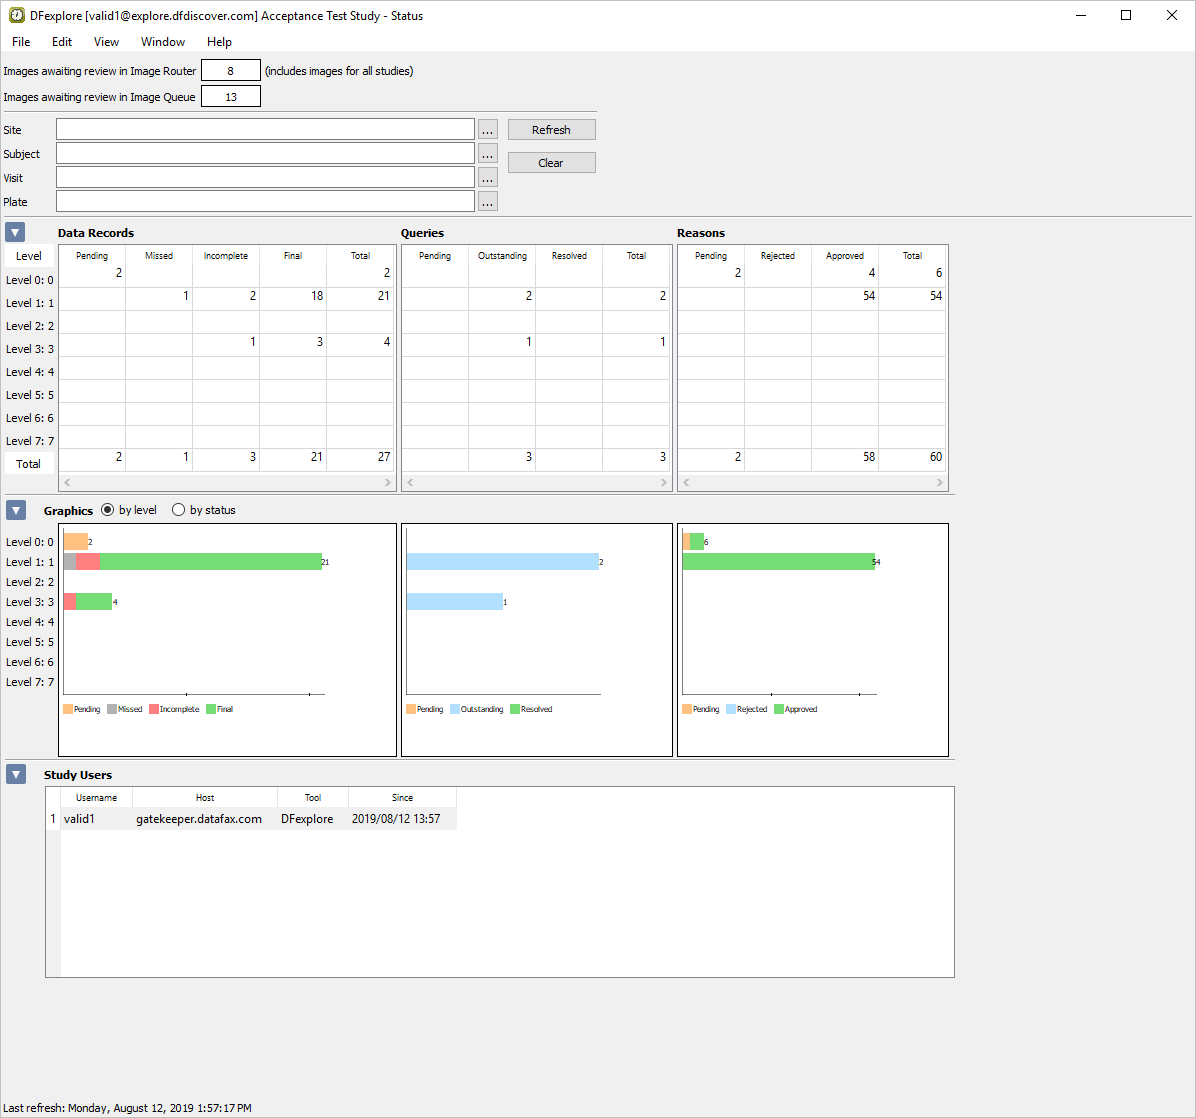Click the Refresh button
Image resolution: width=1196 pixels, height=1118 pixels.
click(551, 130)
